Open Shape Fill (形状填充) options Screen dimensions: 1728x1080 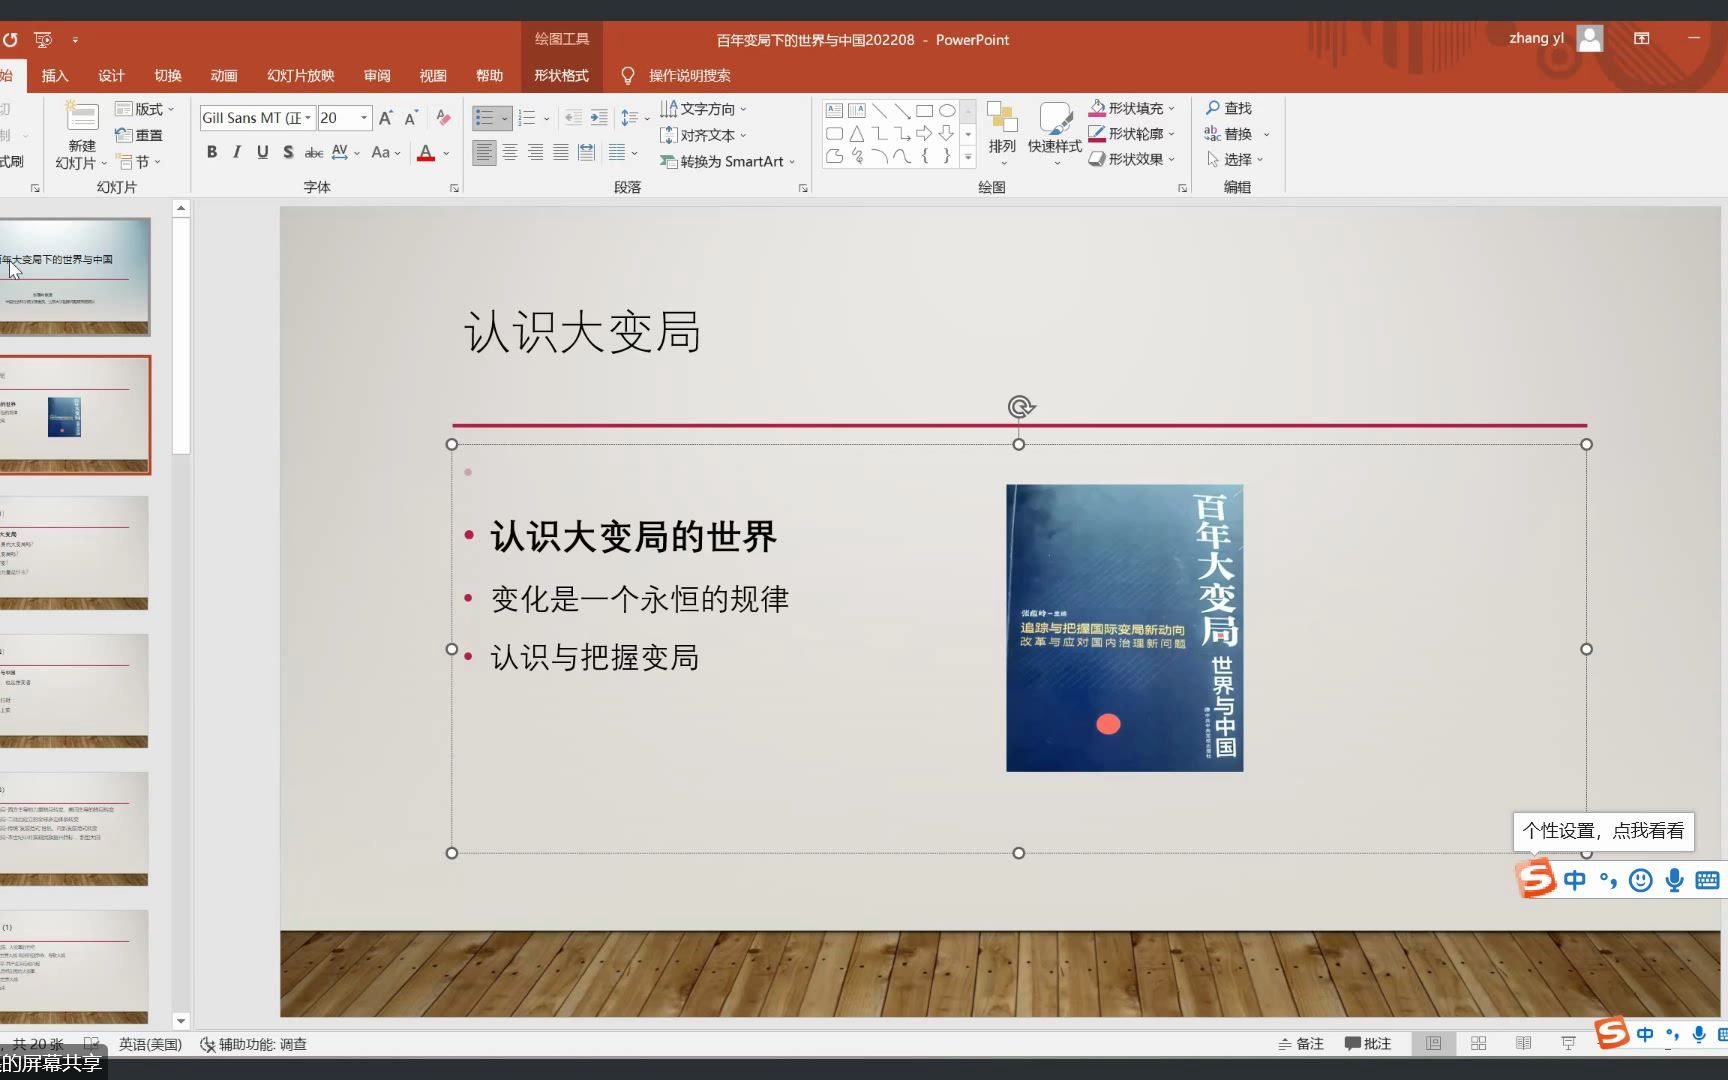1132,108
